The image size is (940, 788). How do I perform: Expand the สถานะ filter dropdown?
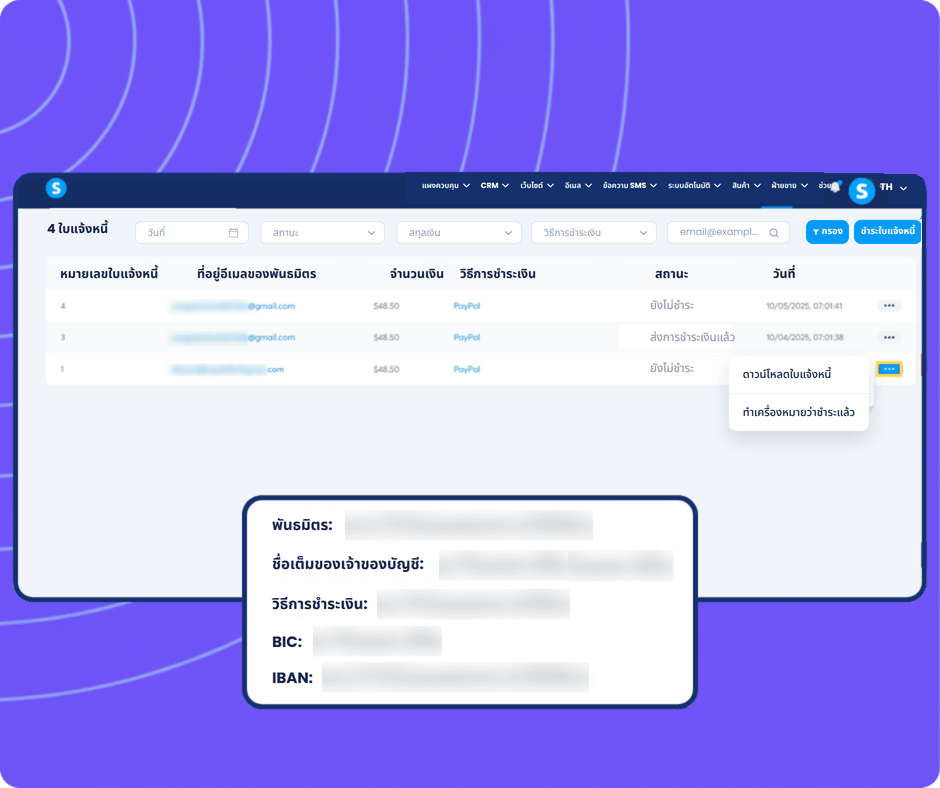(323, 233)
